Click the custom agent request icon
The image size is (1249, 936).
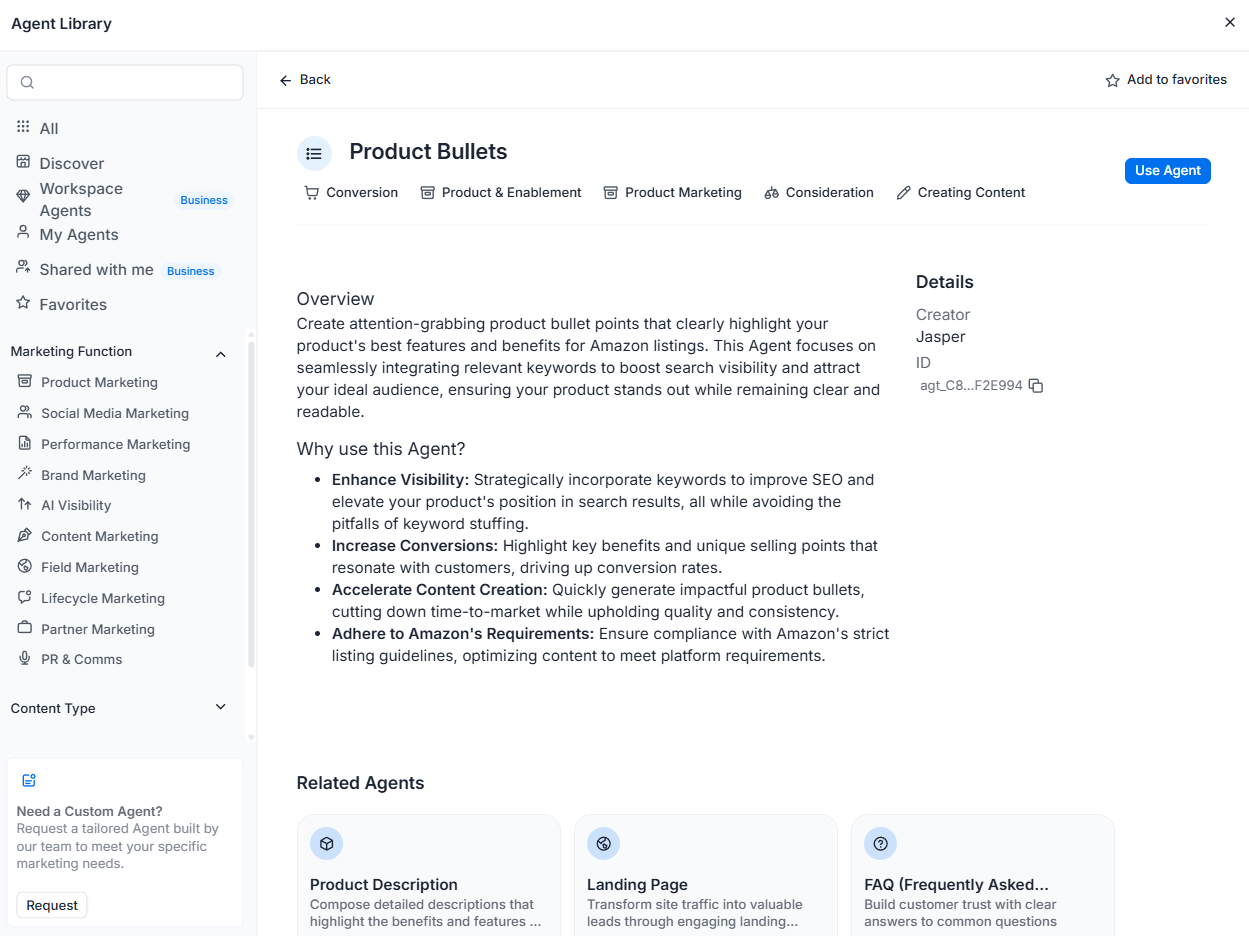[x=28, y=780]
